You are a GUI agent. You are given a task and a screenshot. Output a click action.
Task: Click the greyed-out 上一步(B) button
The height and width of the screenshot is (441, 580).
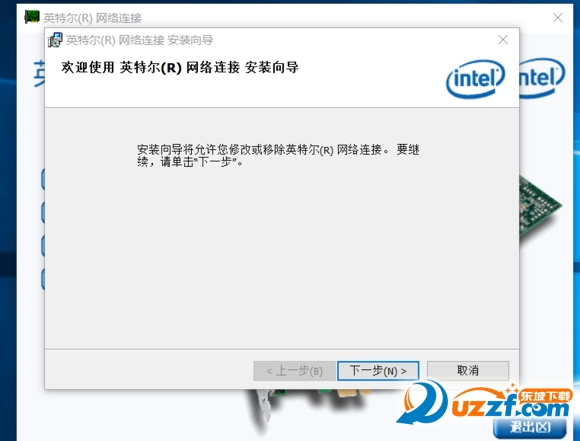294,371
